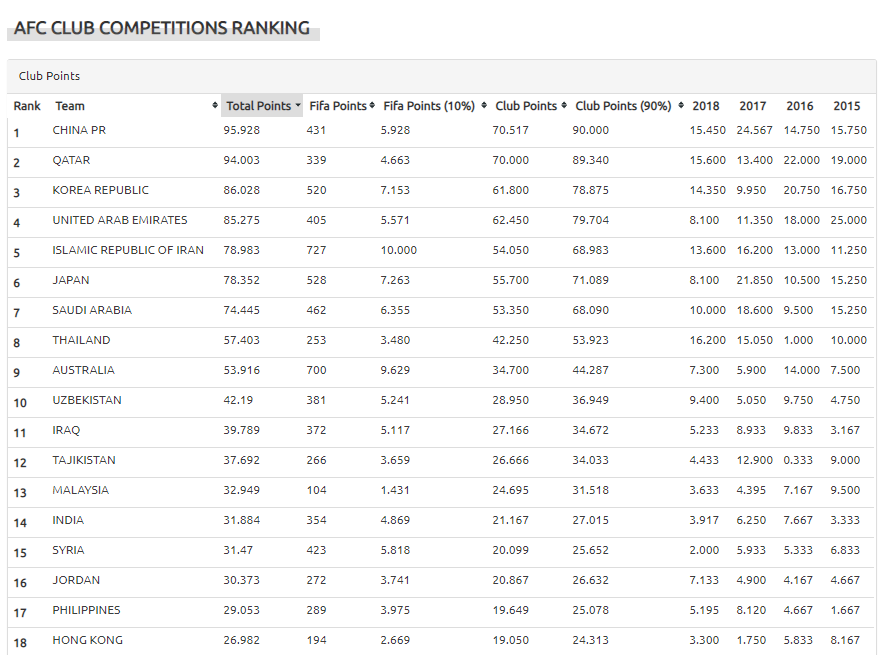
Task: Click the 2016 column header
Action: (799, 106)
